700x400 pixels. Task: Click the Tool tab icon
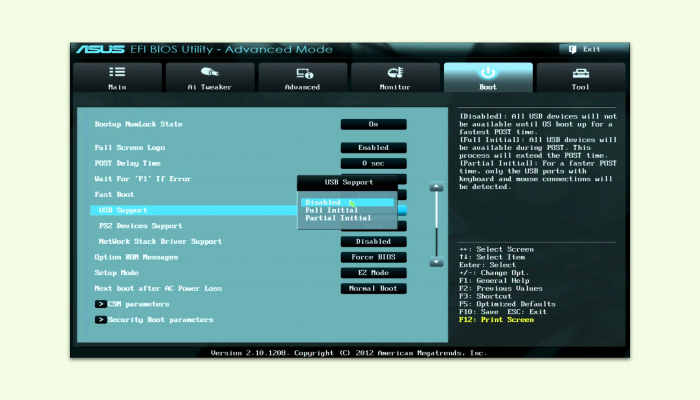pyautogui.click(x=580, y=73)
